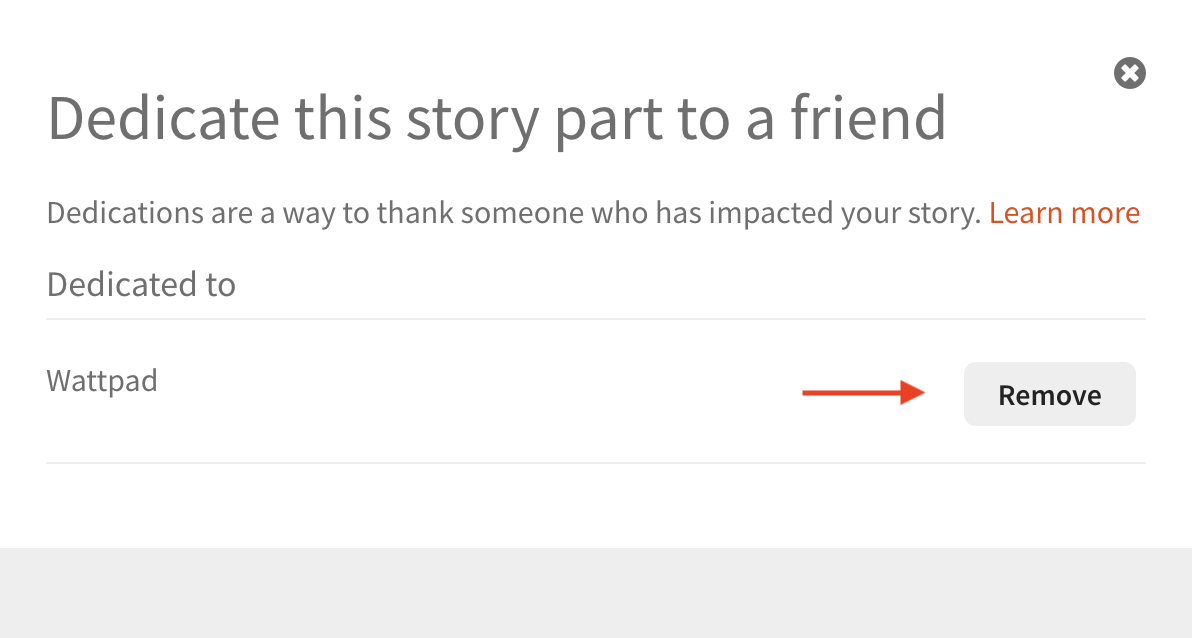Click the divider line under 'Dedicated to'
Image resolution: width=1192 pixels, height=638 pixels.
click(x=596, y=319)
